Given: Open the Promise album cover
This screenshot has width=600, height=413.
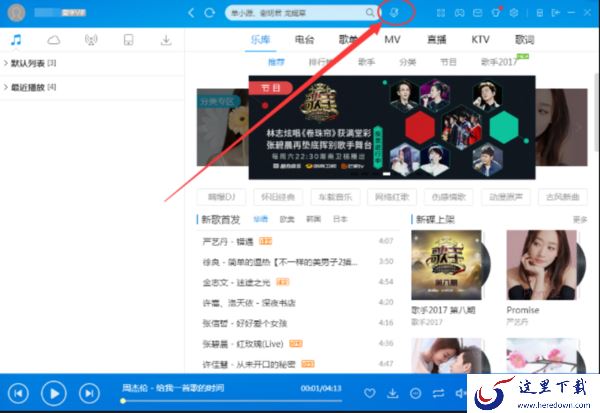Looking at the screenshot, I should pyautogui.click(x=541, y=264).
